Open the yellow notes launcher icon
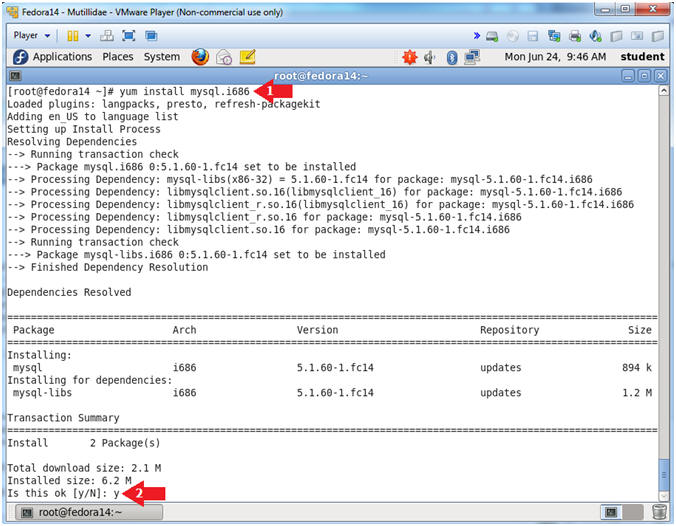 tap(247, 57)
